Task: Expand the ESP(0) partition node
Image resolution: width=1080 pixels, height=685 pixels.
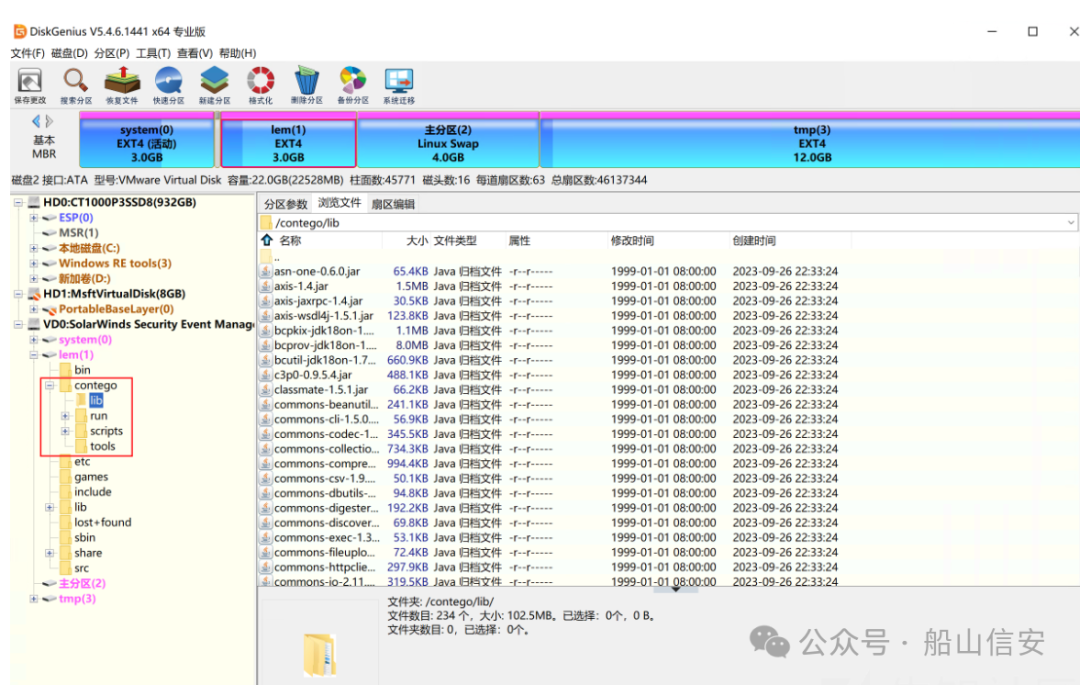Action: click(34, 218)
